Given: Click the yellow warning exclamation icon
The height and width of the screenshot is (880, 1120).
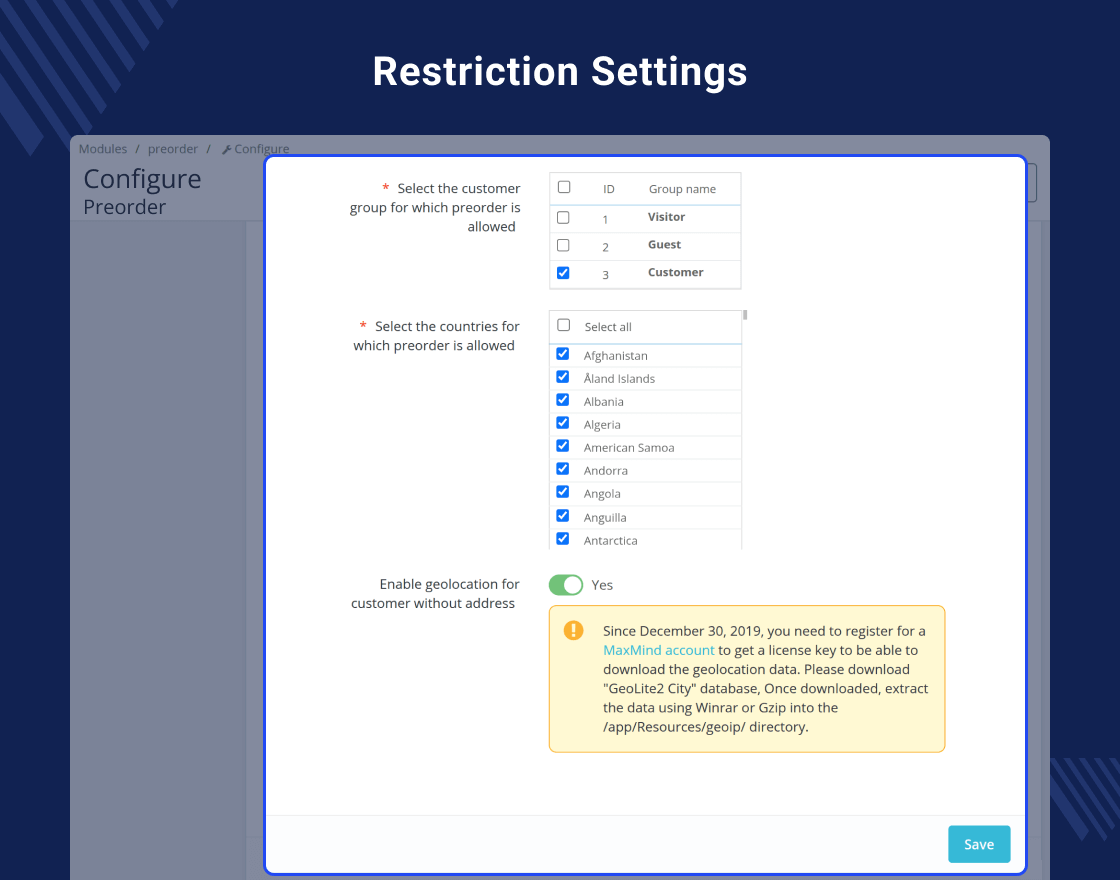Looking at the screenshot, I should [x=574, y=630].
